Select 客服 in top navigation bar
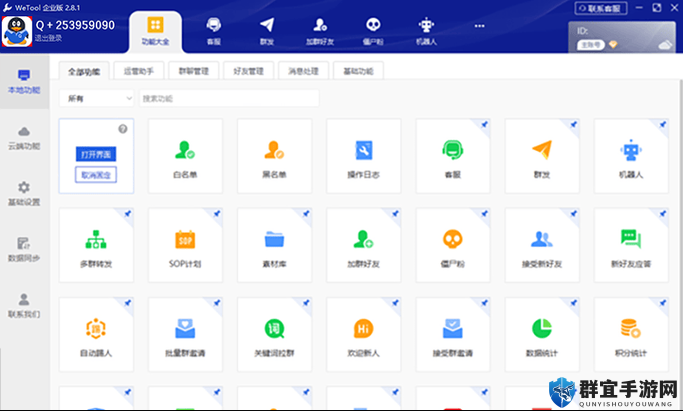 click(213, 31)
